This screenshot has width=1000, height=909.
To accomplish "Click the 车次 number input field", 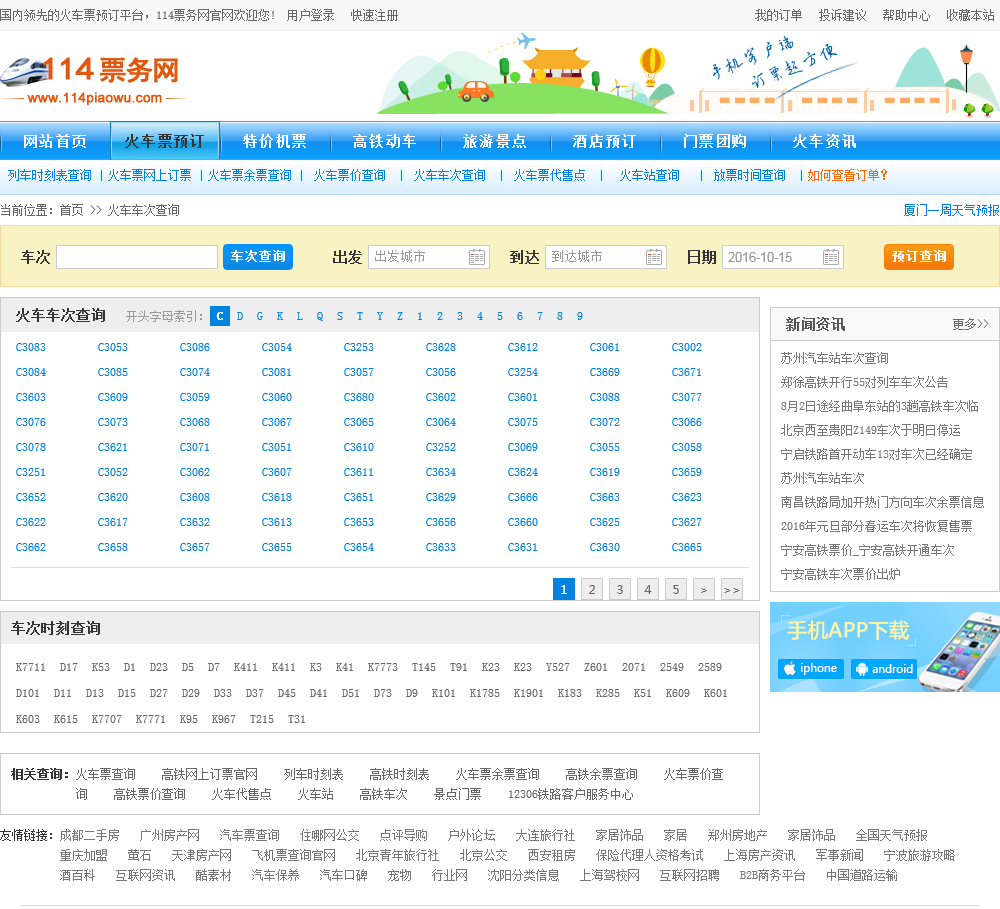I will pos(137,257).
